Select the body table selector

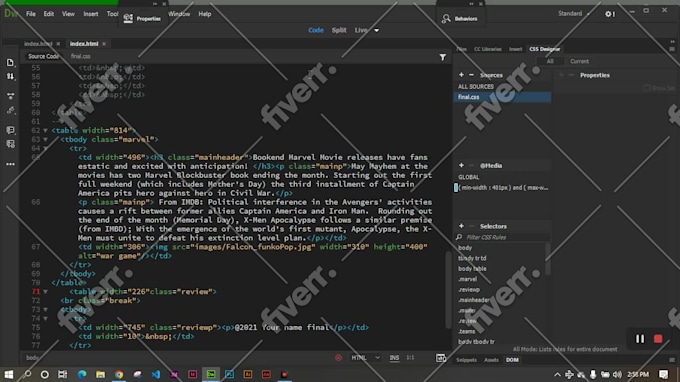pos(472,269)
